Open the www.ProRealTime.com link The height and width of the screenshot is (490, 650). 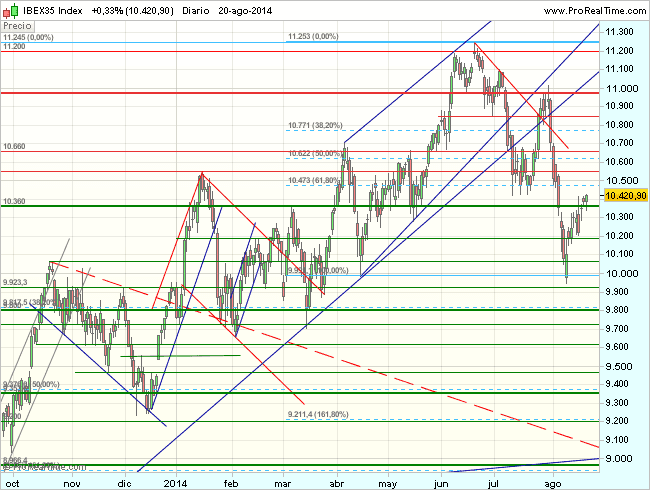pos(595,11)
